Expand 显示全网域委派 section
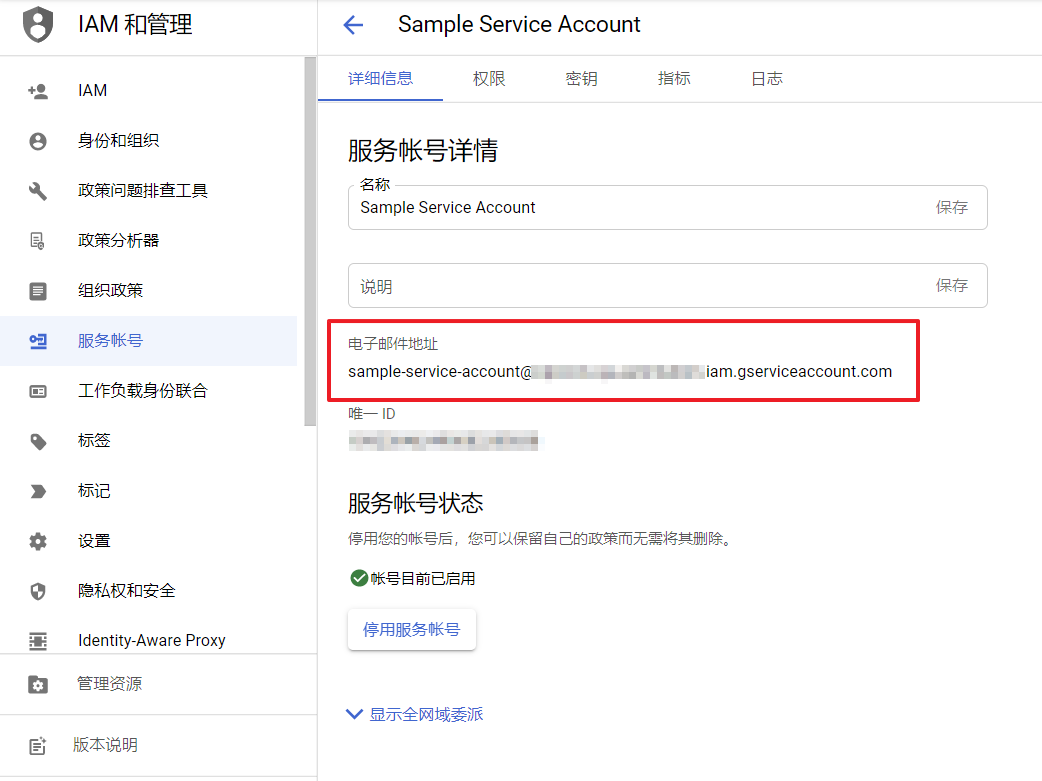 pos(414,714)
